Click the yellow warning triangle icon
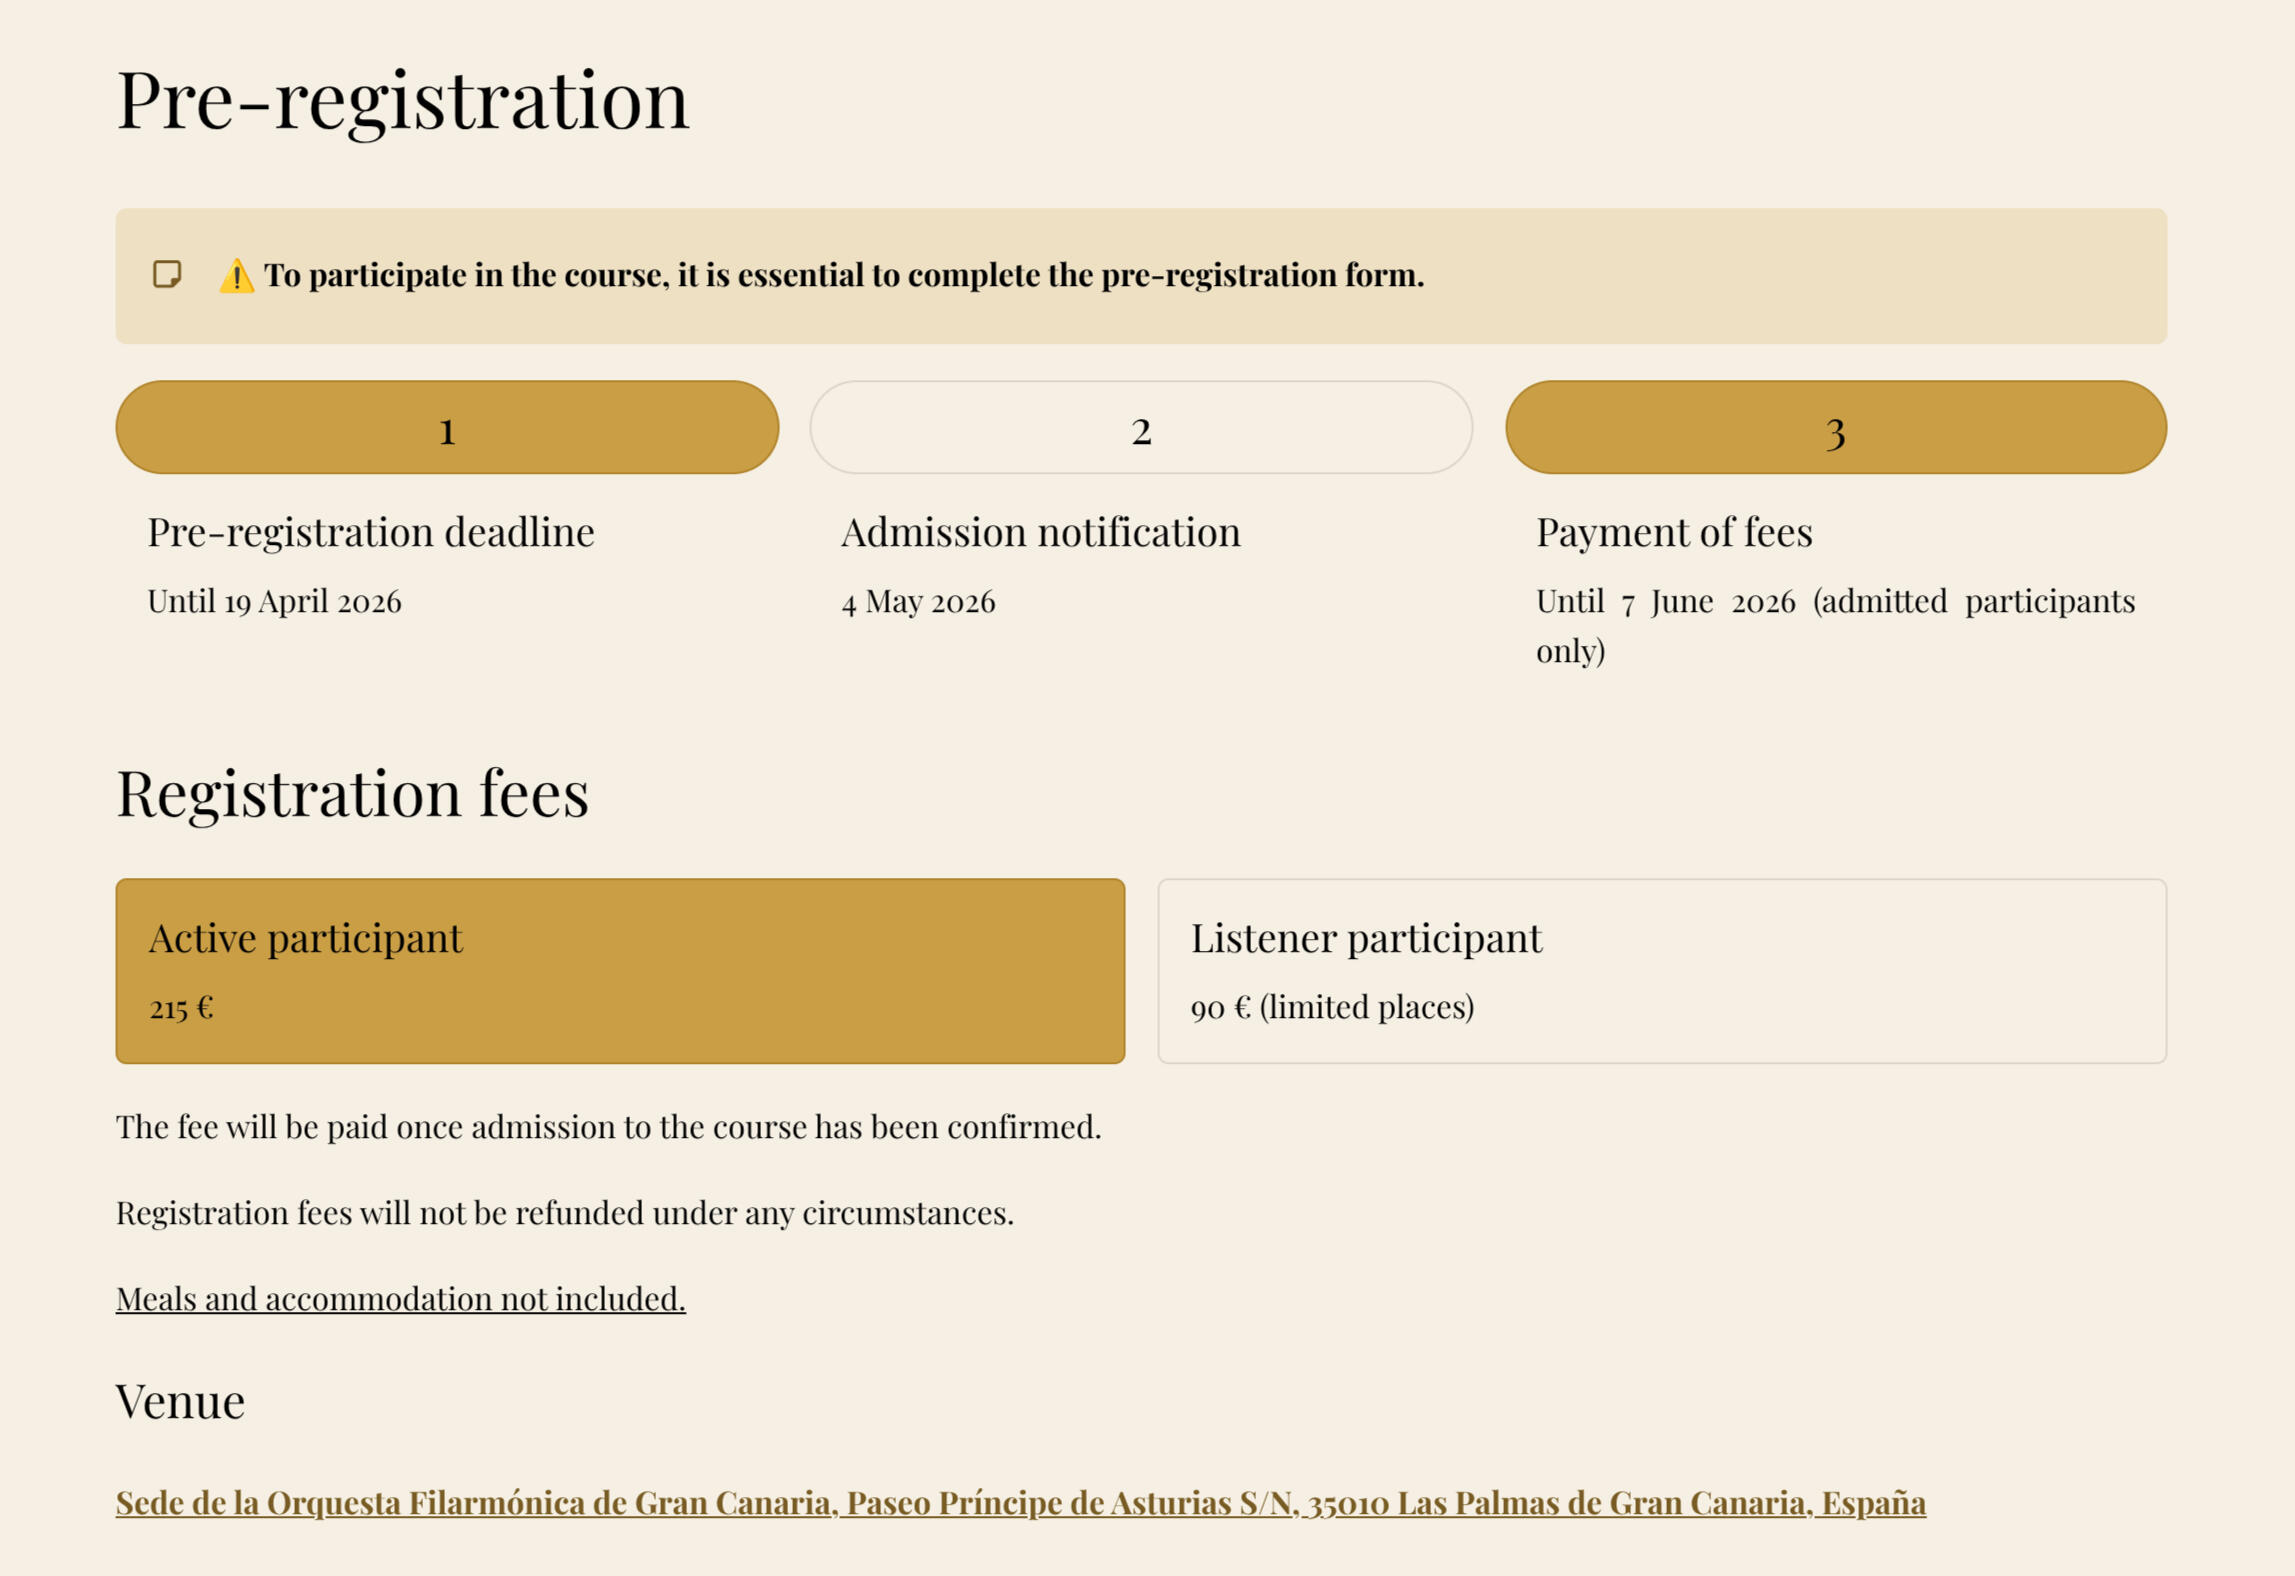 [236, 276]
